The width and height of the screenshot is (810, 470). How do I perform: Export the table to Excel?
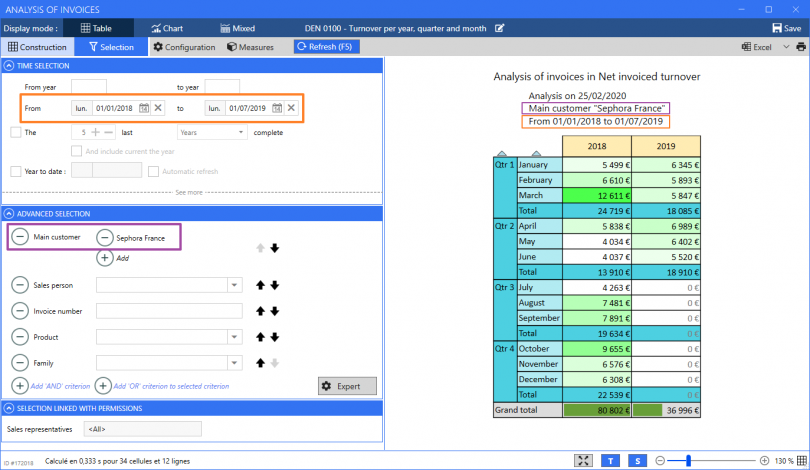[757, 47]
